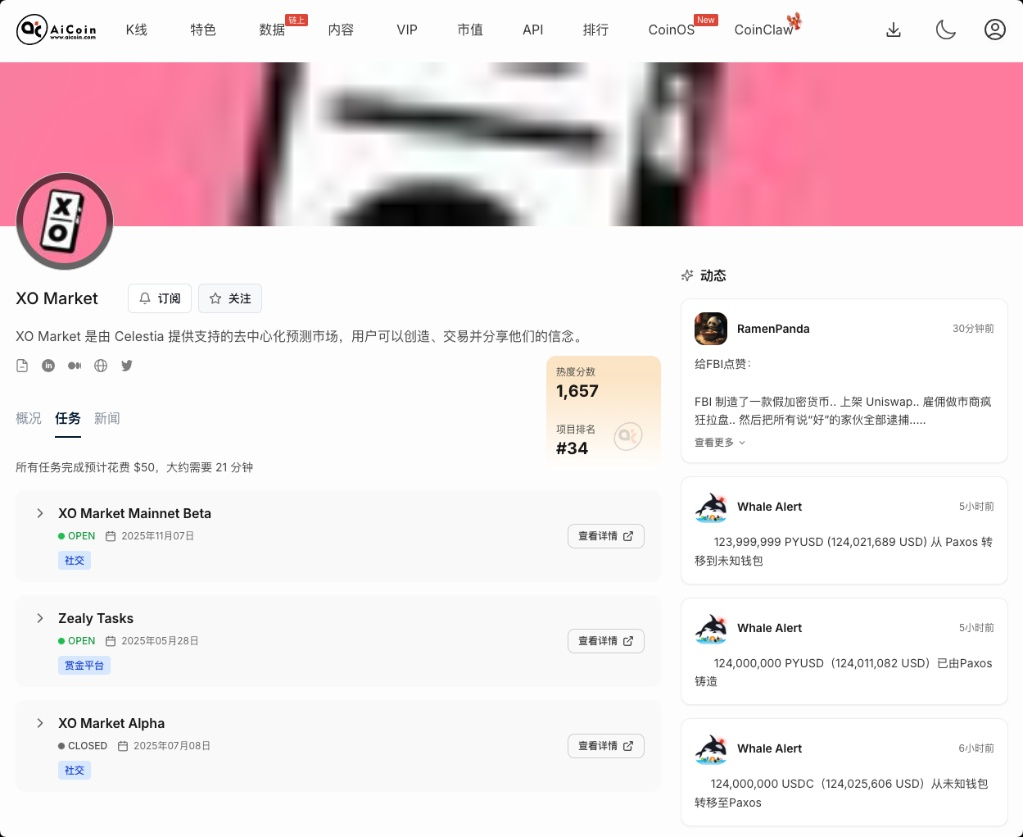
Task: Click the XO Market Mainnet Beta title
Action: click(x=134, y=513)
